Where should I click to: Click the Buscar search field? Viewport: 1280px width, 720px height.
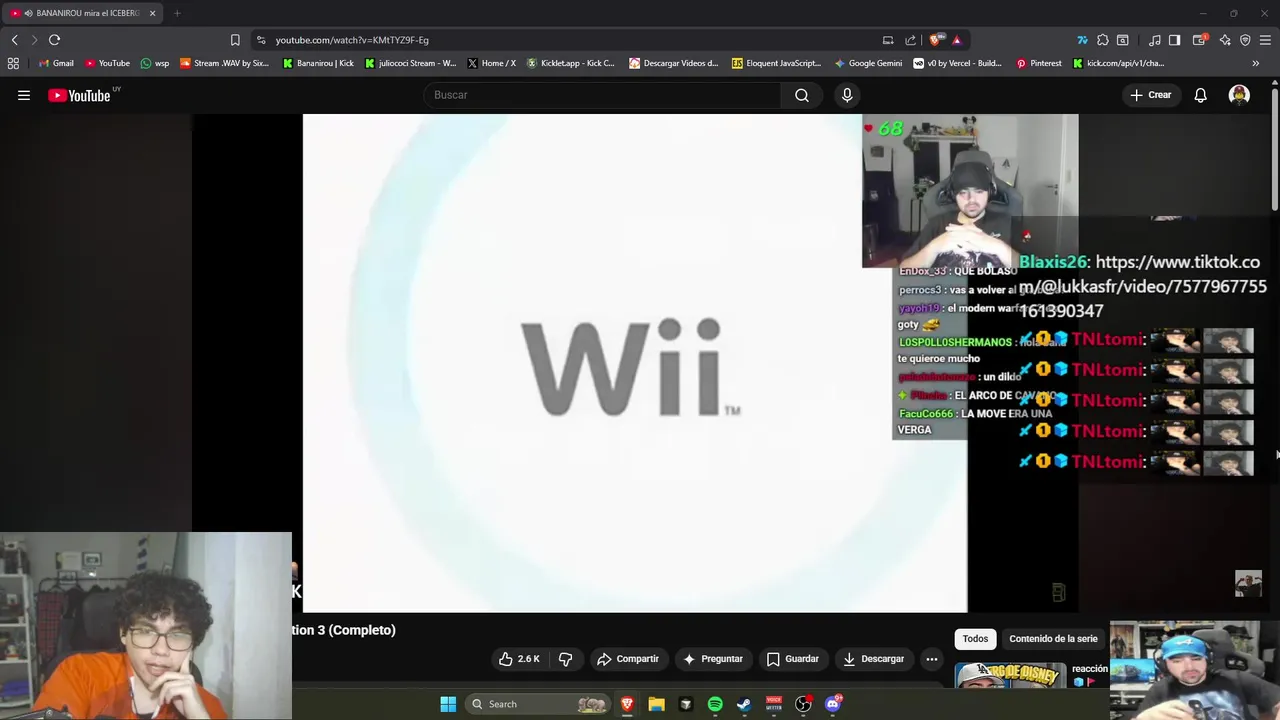pyautogui.click(x=602, y=95)
